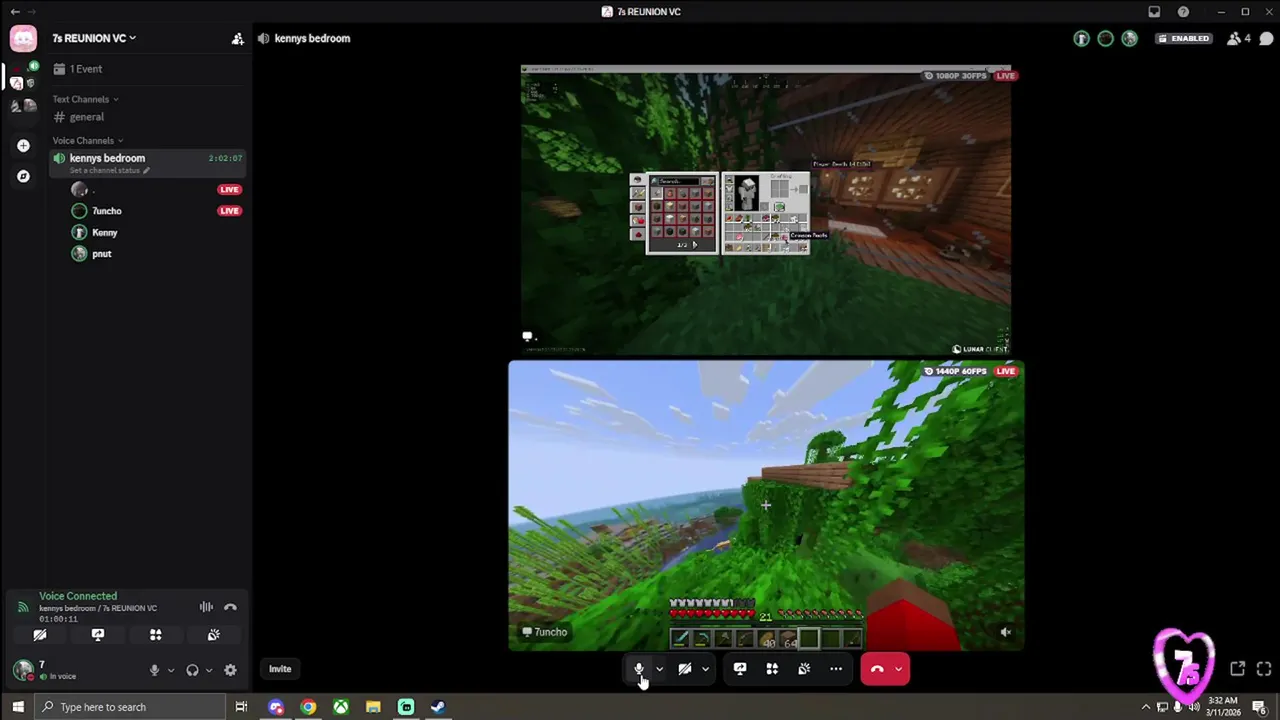The height and width of the screenshot is (720, 1280).
Task: Focus the upper 1080P 30FPS Minecraft stream
Action: (765, 209)
